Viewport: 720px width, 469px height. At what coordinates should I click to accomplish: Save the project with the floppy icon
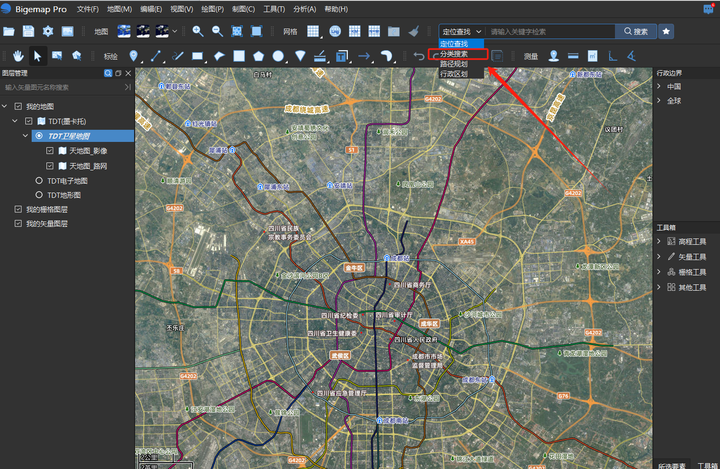pyautogui.click(x=28, y=31)
